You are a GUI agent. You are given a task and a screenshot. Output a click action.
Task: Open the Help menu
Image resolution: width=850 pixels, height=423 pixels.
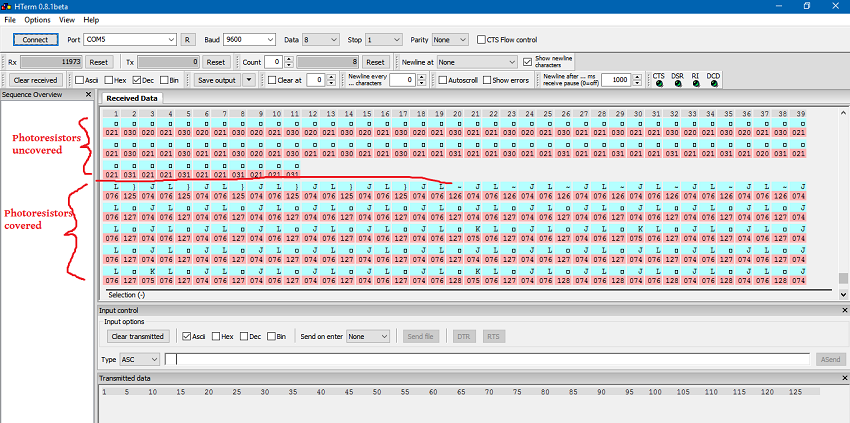91,20
